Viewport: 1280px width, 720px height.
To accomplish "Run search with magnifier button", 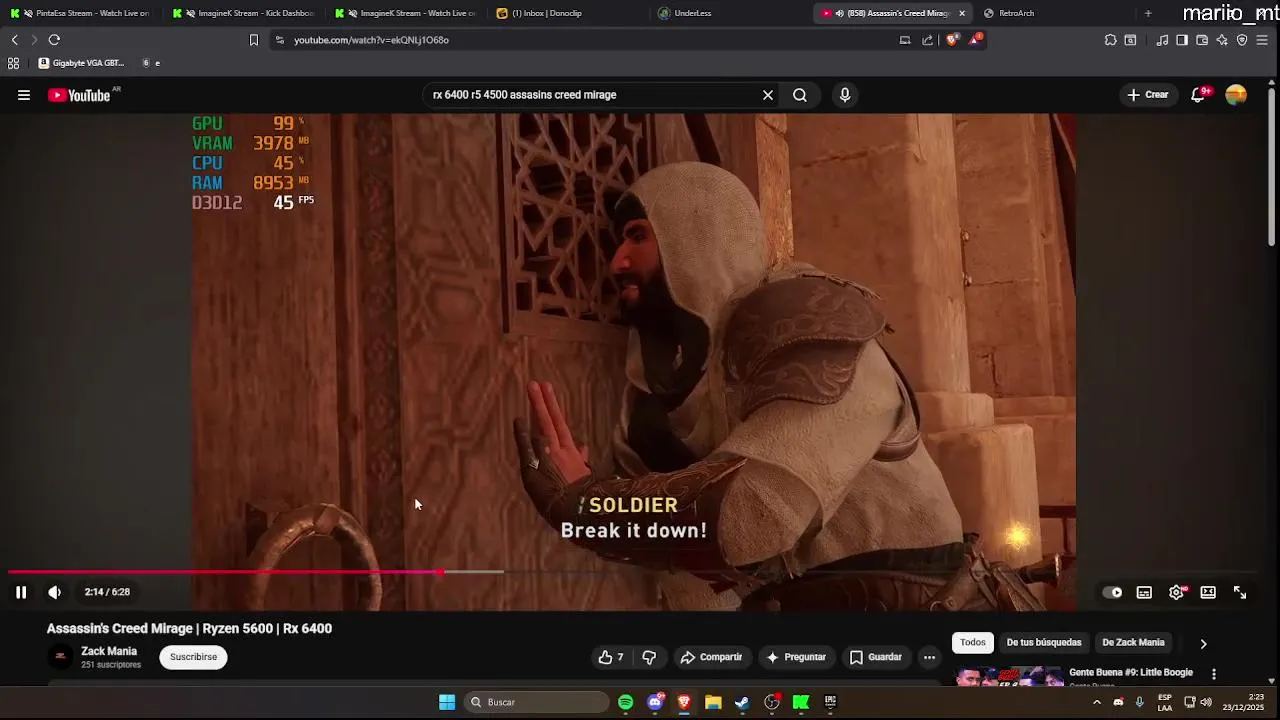I will click(800, 95).
